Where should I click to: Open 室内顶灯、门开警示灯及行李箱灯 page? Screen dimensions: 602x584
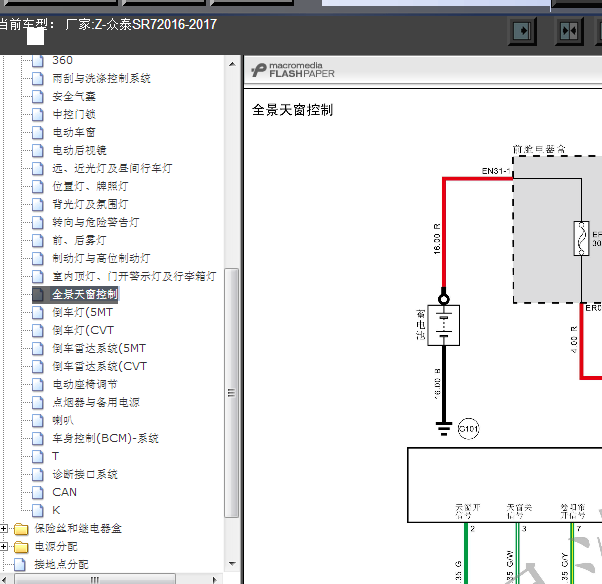pyautogui.click(x=134, y=276)
